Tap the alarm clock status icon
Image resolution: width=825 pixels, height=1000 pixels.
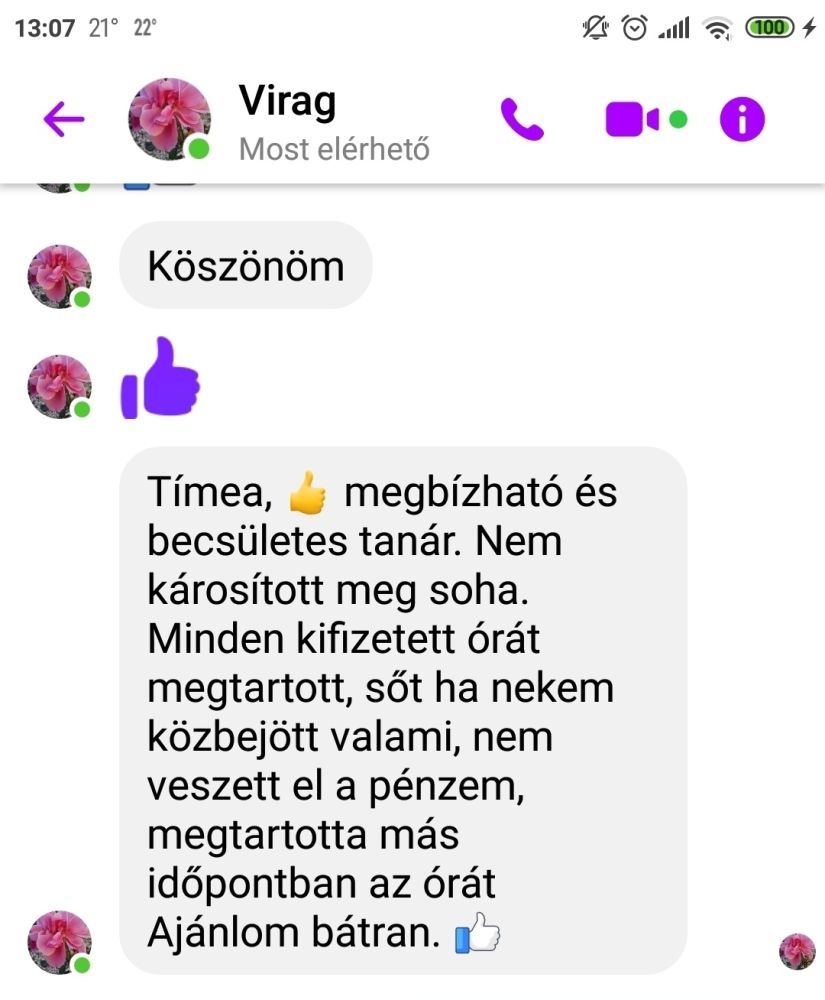click(x=634, y=27)
